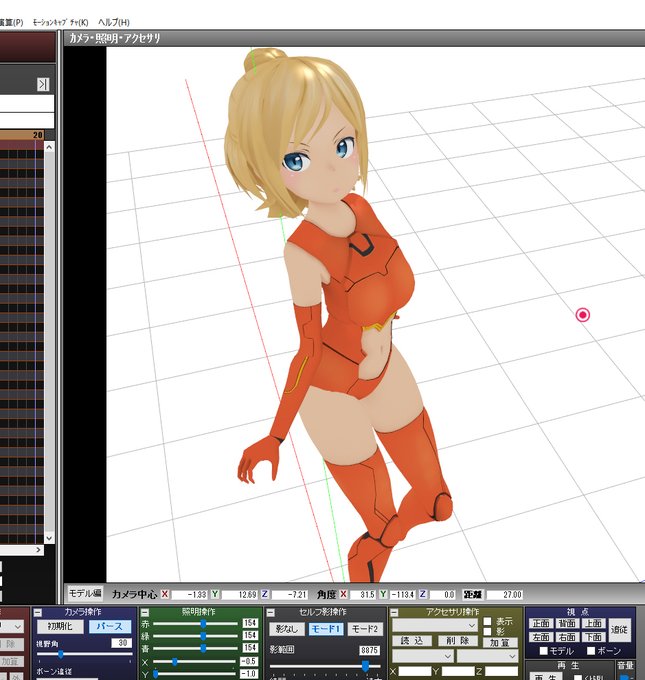Screen dimensions: 645x680
Task: Collapse the カメラ操作 panel with its minus icon
Action: 38,613
